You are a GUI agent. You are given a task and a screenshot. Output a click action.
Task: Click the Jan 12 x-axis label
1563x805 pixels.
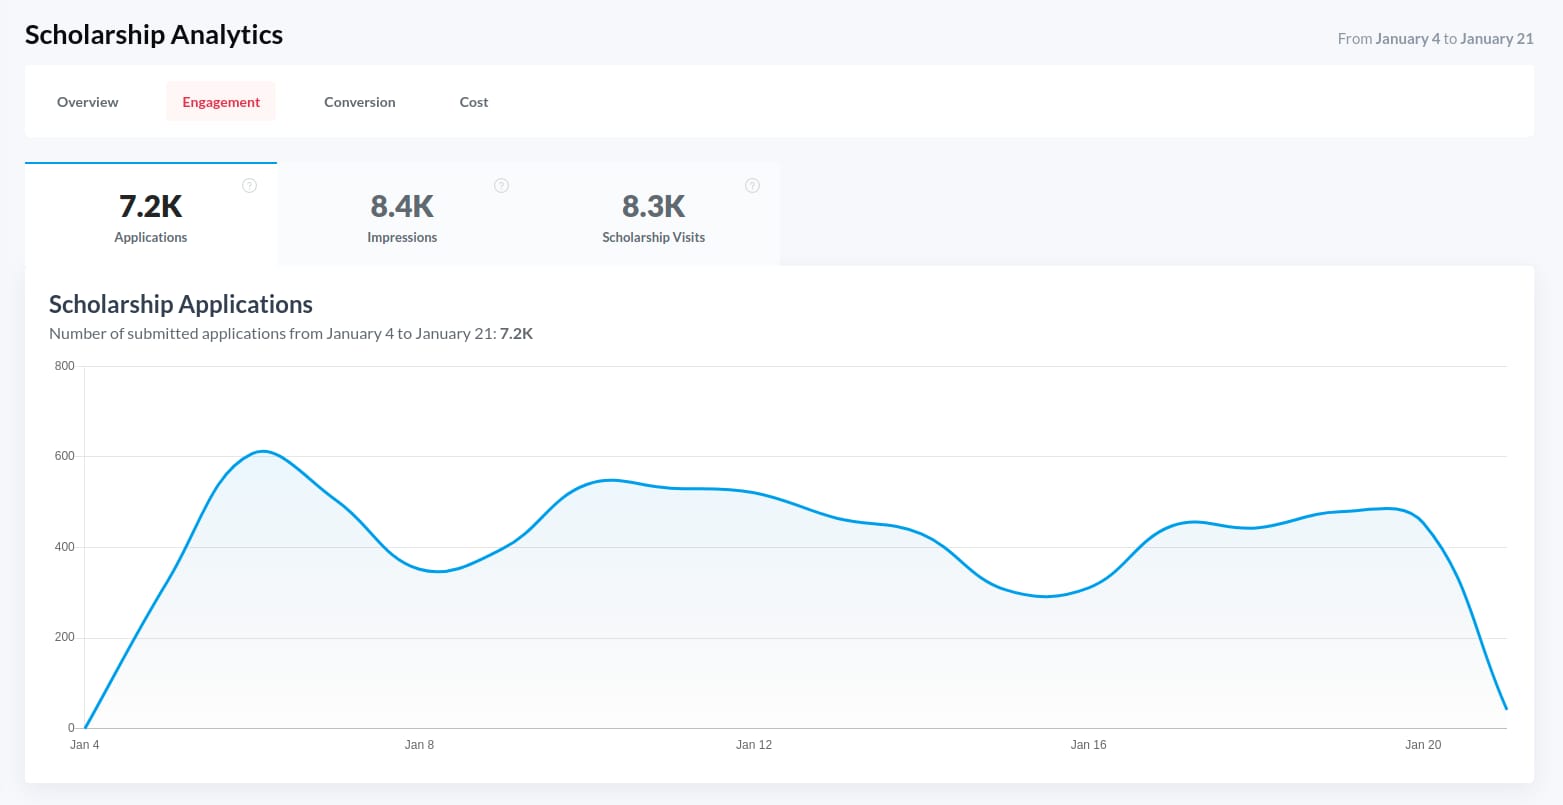tap(754, 745)
